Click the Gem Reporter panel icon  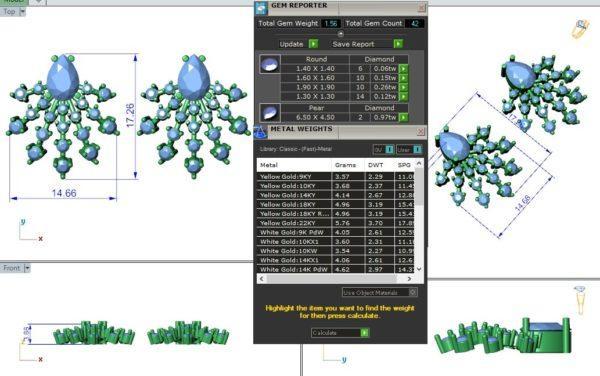pyautogui.click(x=261, y=8)
